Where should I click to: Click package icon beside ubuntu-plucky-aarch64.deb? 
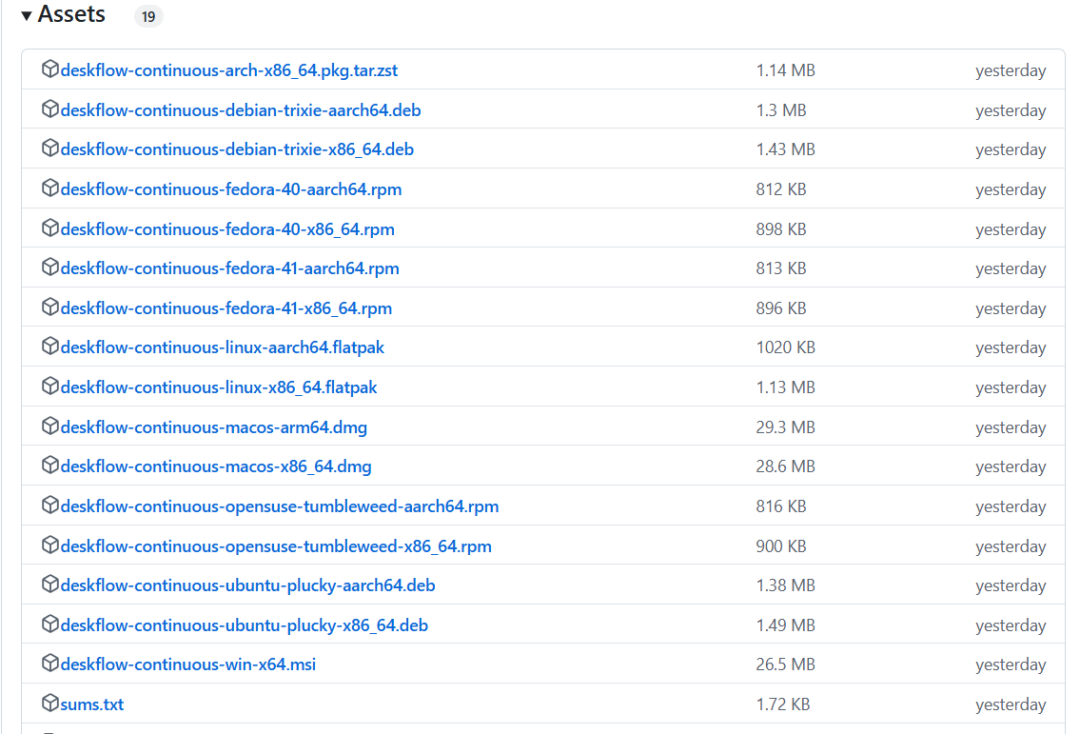click(x=50, y=585)
